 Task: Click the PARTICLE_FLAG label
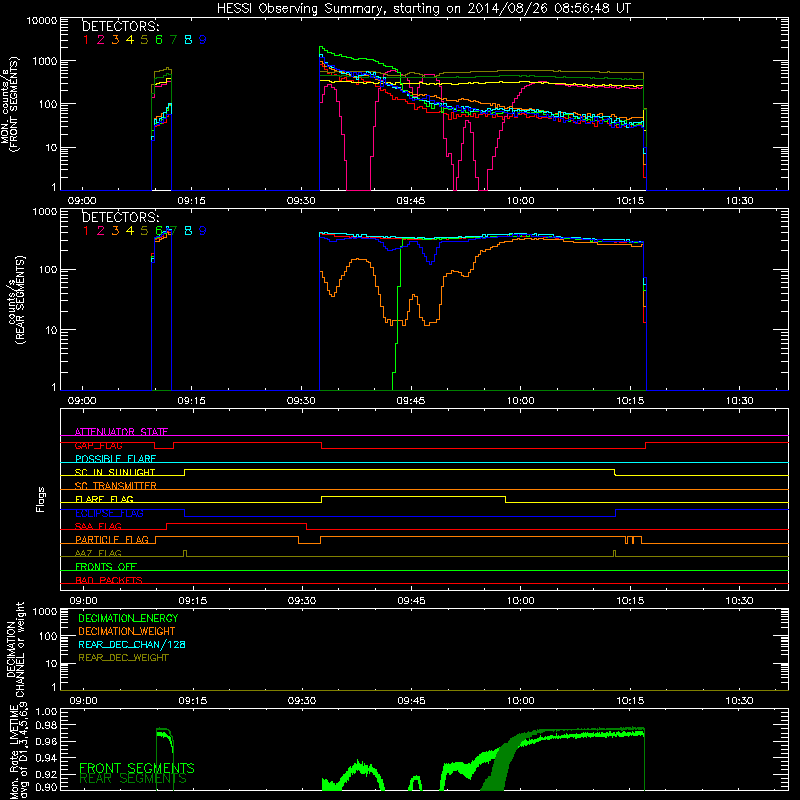pos(112,539)
